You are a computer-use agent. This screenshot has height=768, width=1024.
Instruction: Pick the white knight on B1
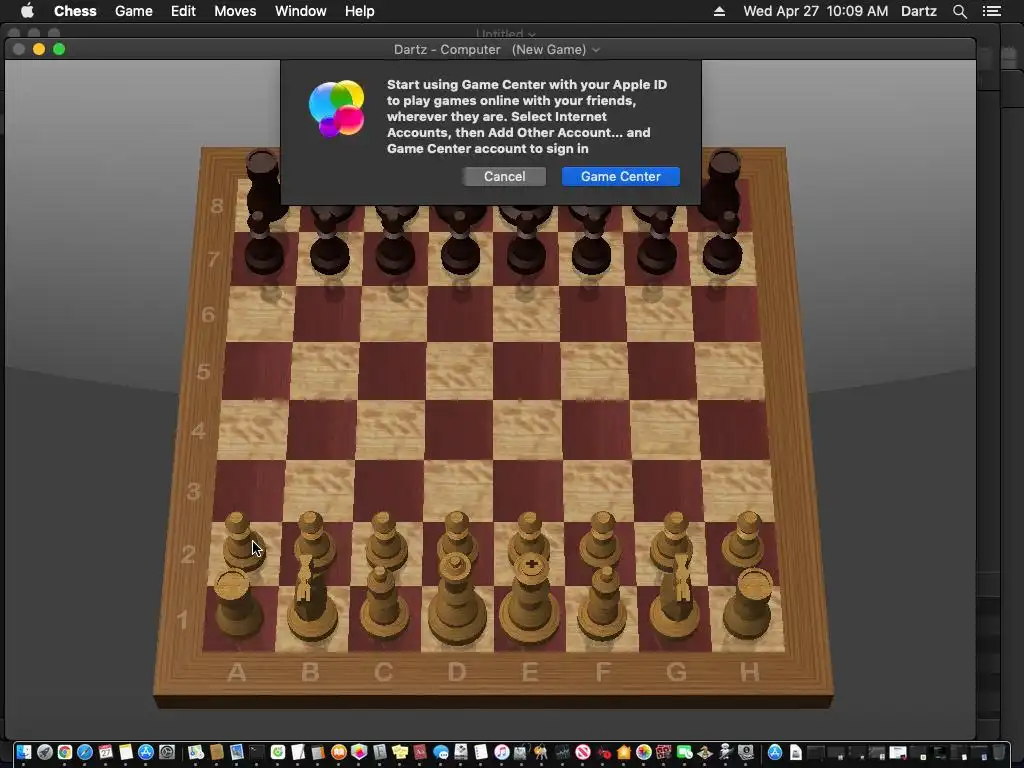pyautogui.click(x=312, y=598)
